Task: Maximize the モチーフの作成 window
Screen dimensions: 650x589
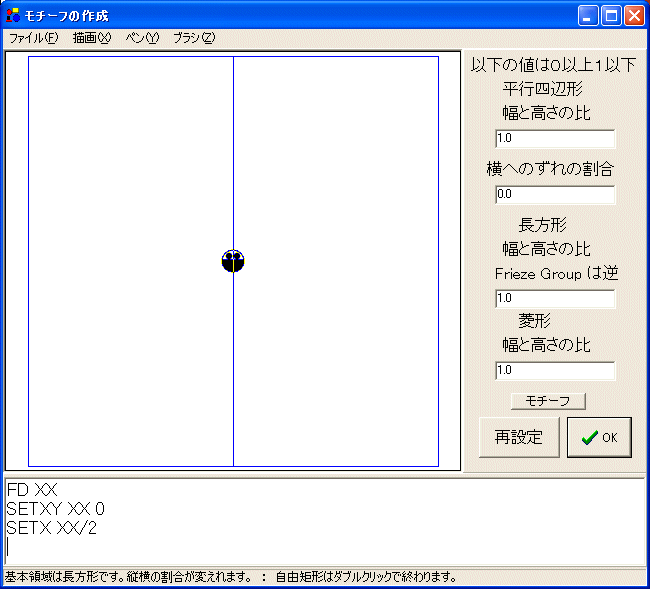Action: point(611,16)
